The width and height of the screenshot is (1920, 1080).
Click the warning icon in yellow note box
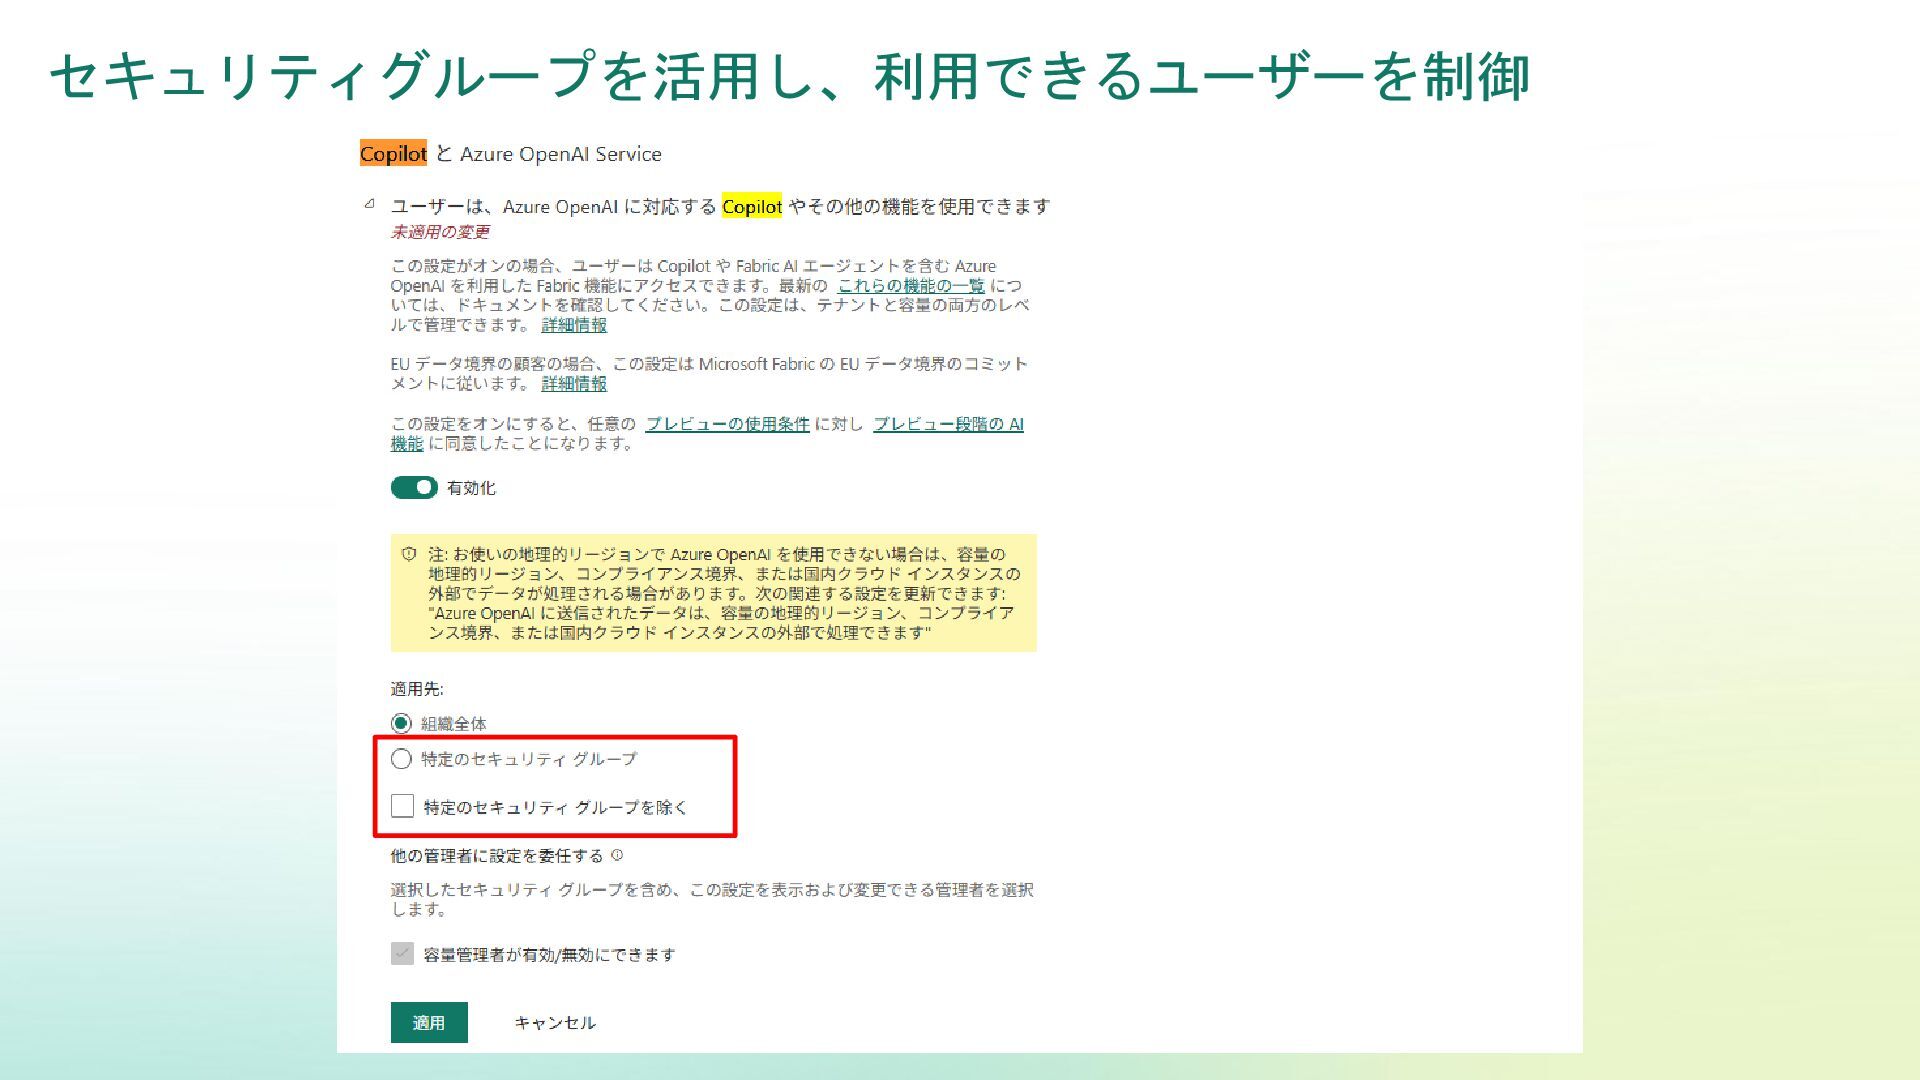click(409, 554)
